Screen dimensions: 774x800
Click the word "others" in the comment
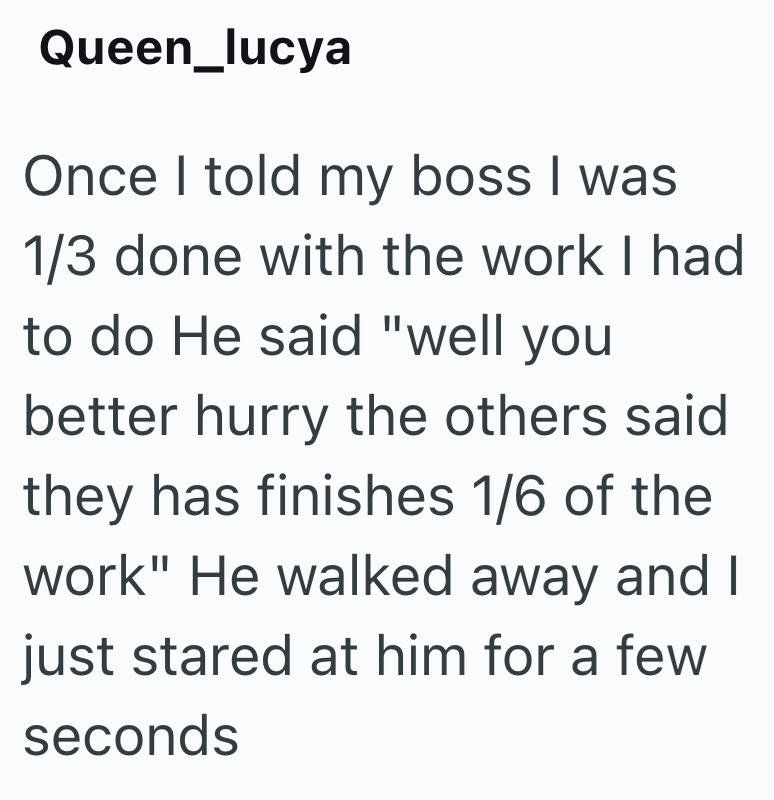click(x=525, y=418)
